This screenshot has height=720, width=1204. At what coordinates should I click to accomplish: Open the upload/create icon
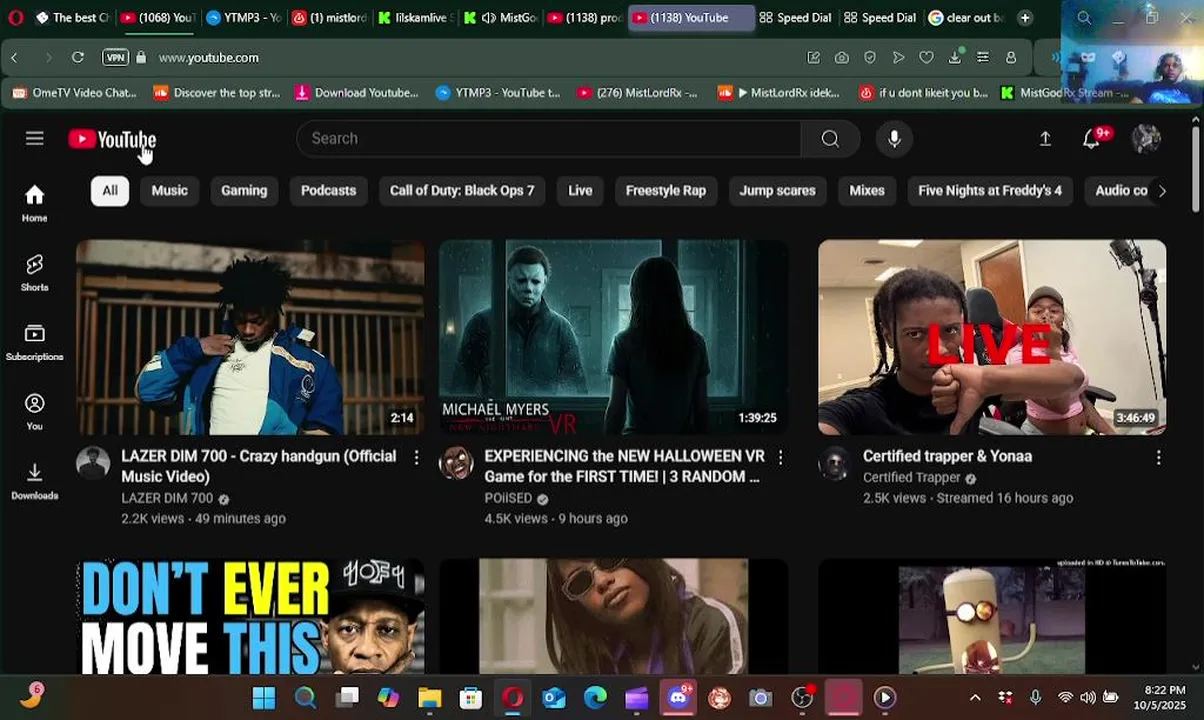click(x=1045, y=139)
